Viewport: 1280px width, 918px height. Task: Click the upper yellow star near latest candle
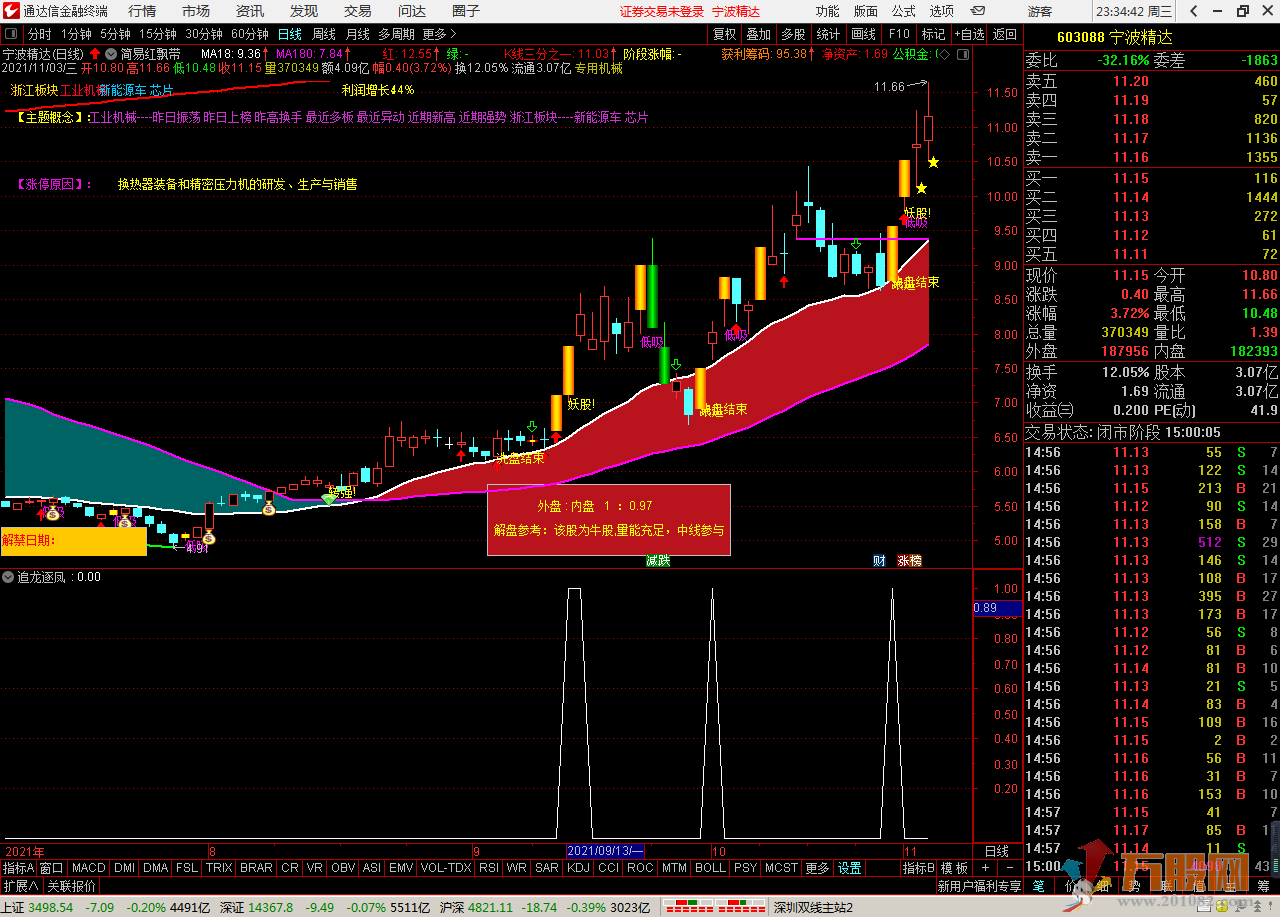[x=933, y=162]
